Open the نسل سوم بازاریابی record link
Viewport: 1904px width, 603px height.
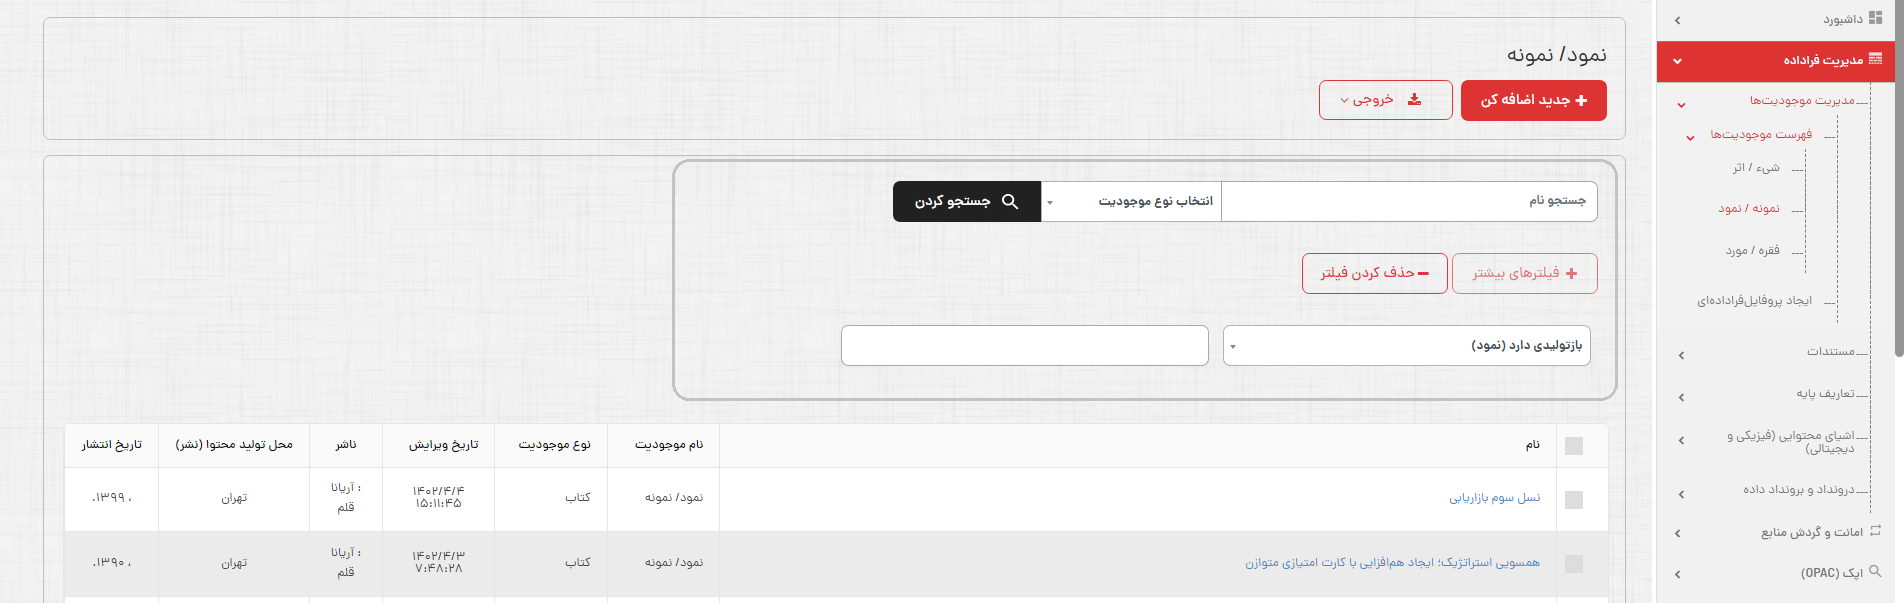1494,498
